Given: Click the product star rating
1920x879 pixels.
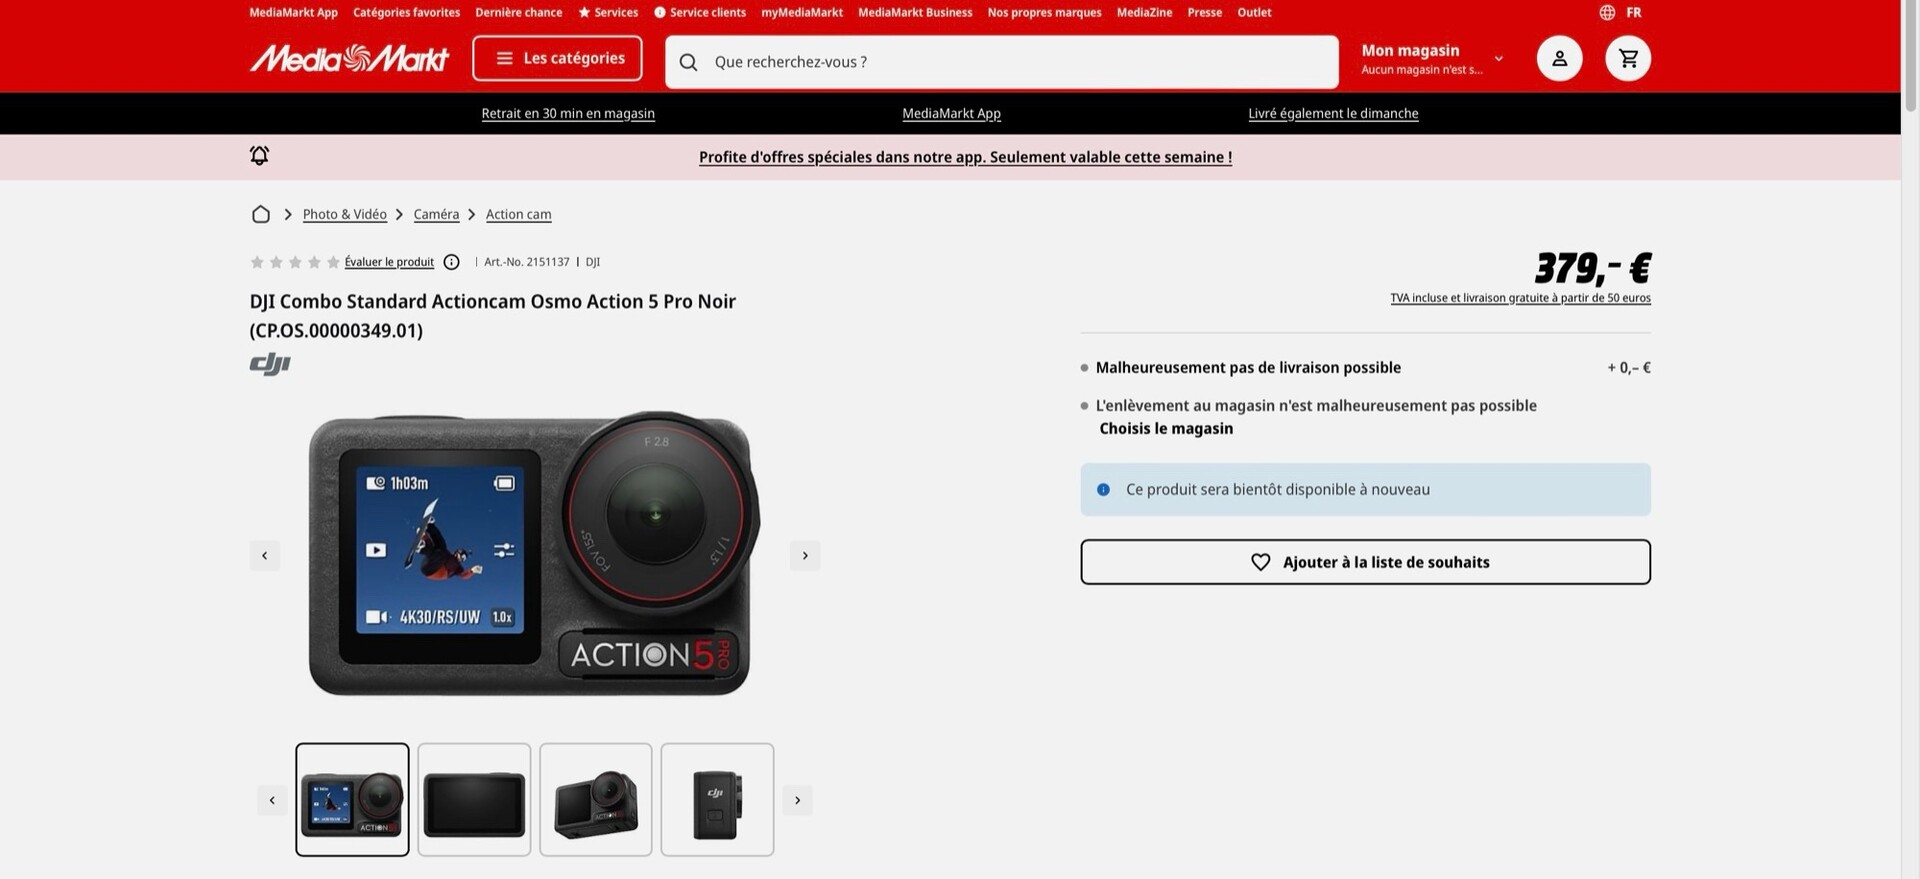Looking at the screenshot, I should [295, 262].
